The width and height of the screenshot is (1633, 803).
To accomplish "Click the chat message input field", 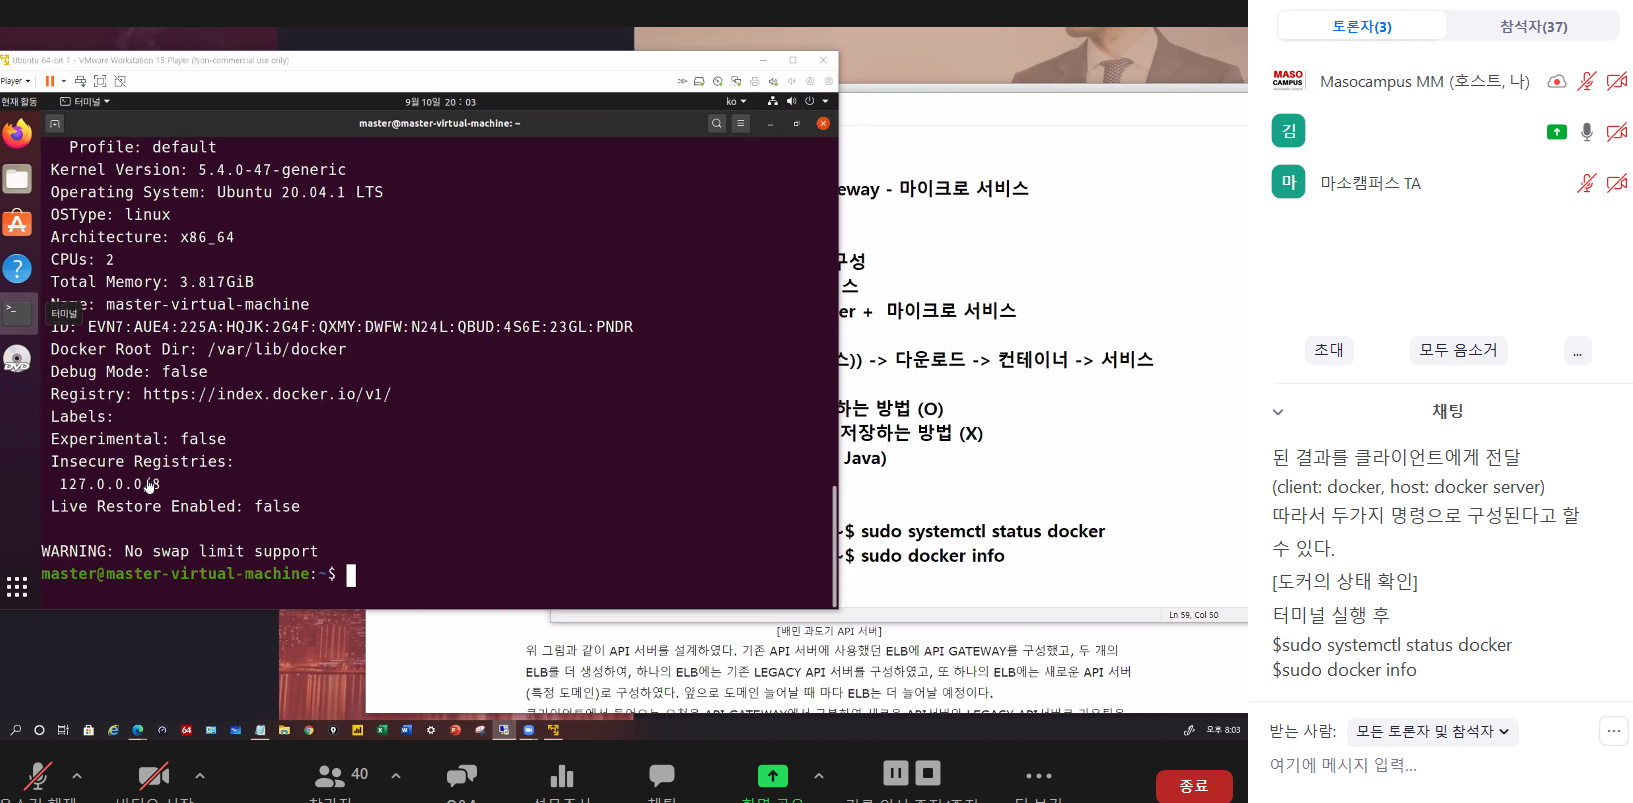I will (1430, 765).
